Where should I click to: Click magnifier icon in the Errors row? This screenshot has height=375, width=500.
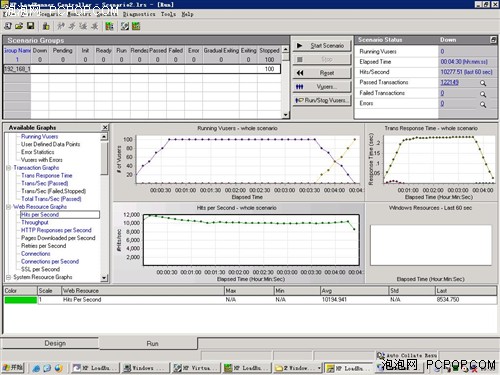[x=483, y=105]
